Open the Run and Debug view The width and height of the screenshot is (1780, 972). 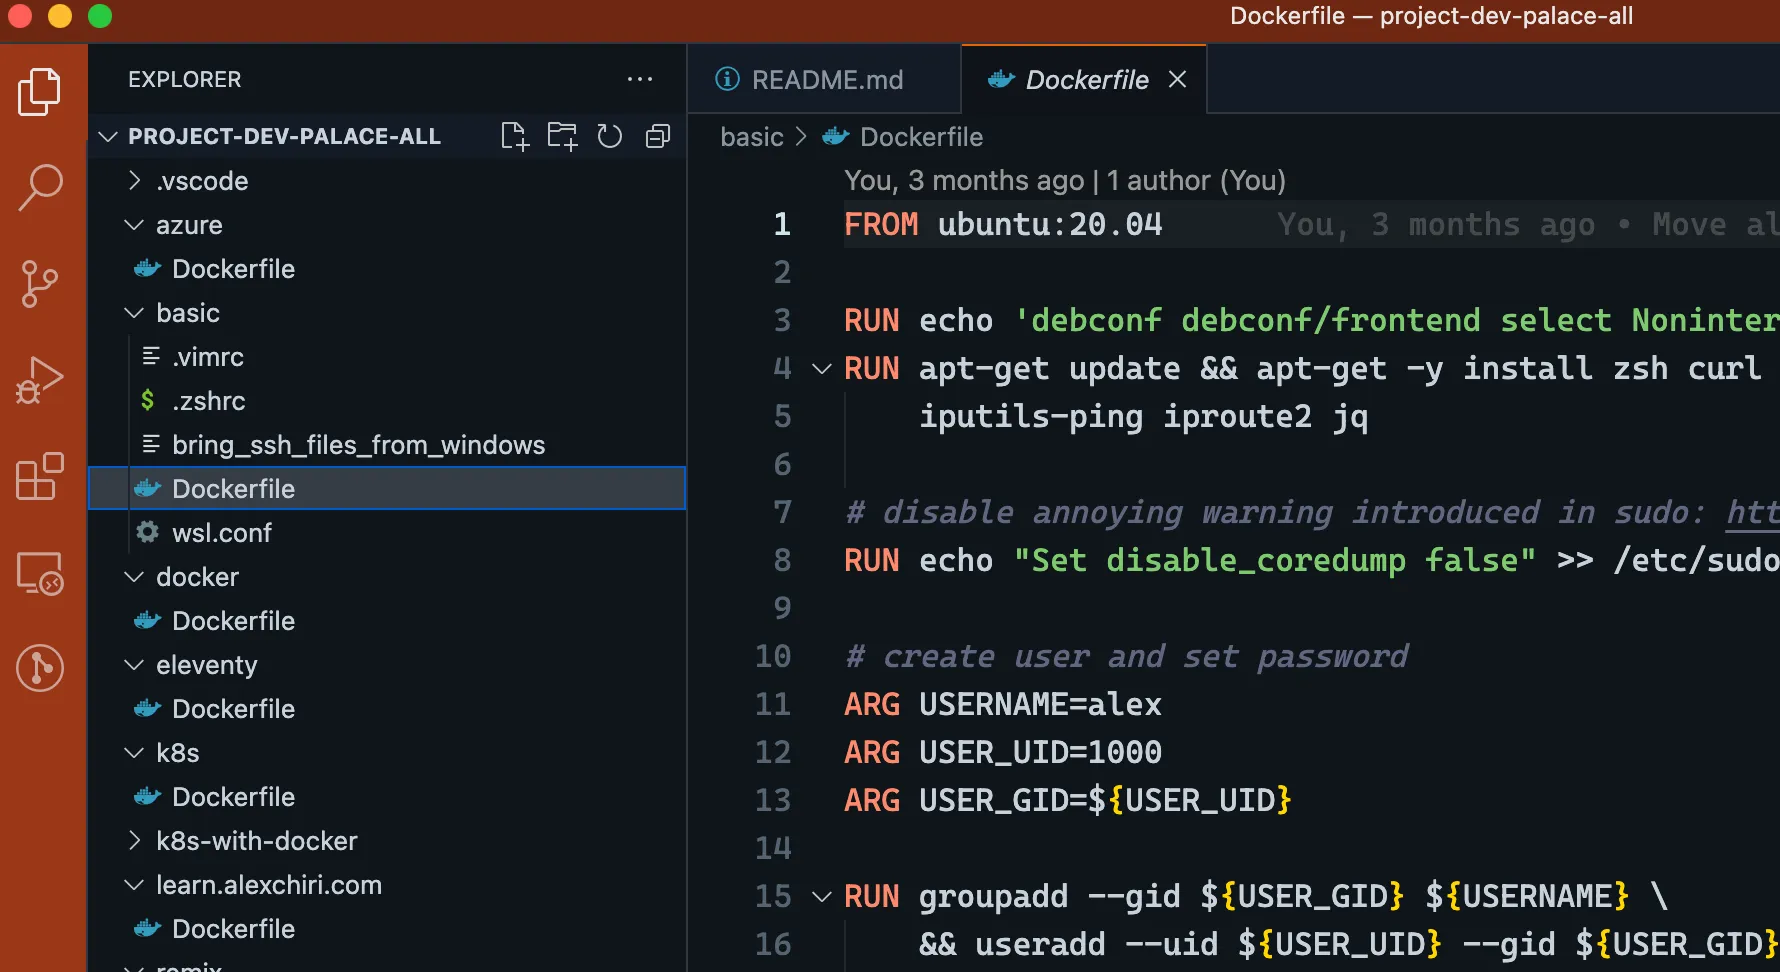pos(40,381)
